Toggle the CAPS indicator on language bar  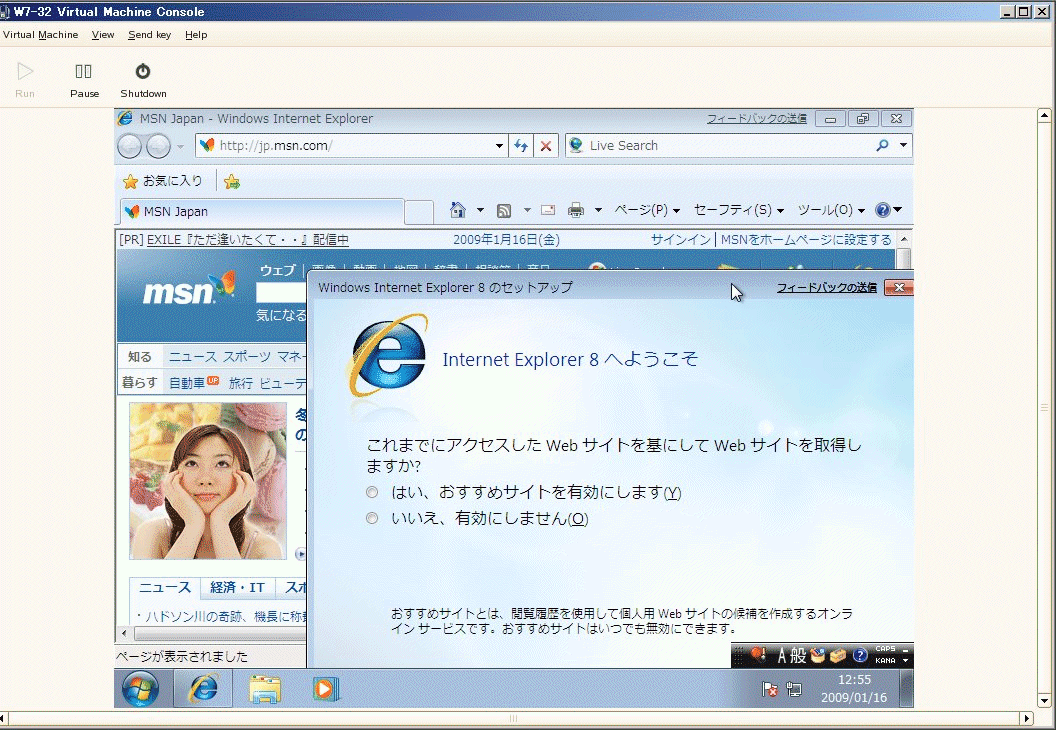coord(885,649)
